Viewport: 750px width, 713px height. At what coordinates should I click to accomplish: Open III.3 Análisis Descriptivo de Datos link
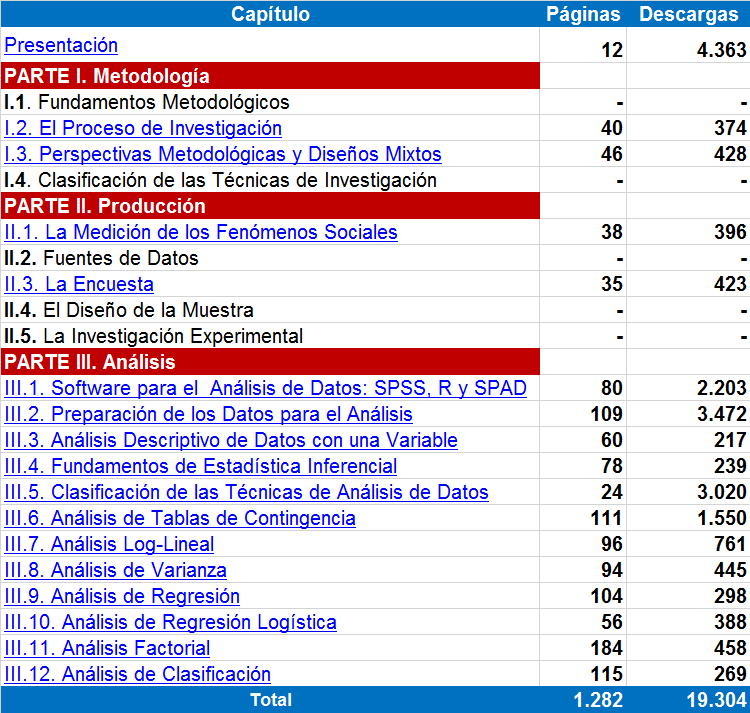click(231, 440)
